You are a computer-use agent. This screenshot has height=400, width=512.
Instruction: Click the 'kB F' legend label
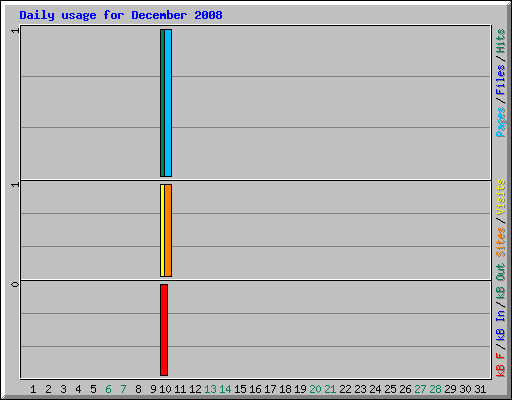pos(501,365)
